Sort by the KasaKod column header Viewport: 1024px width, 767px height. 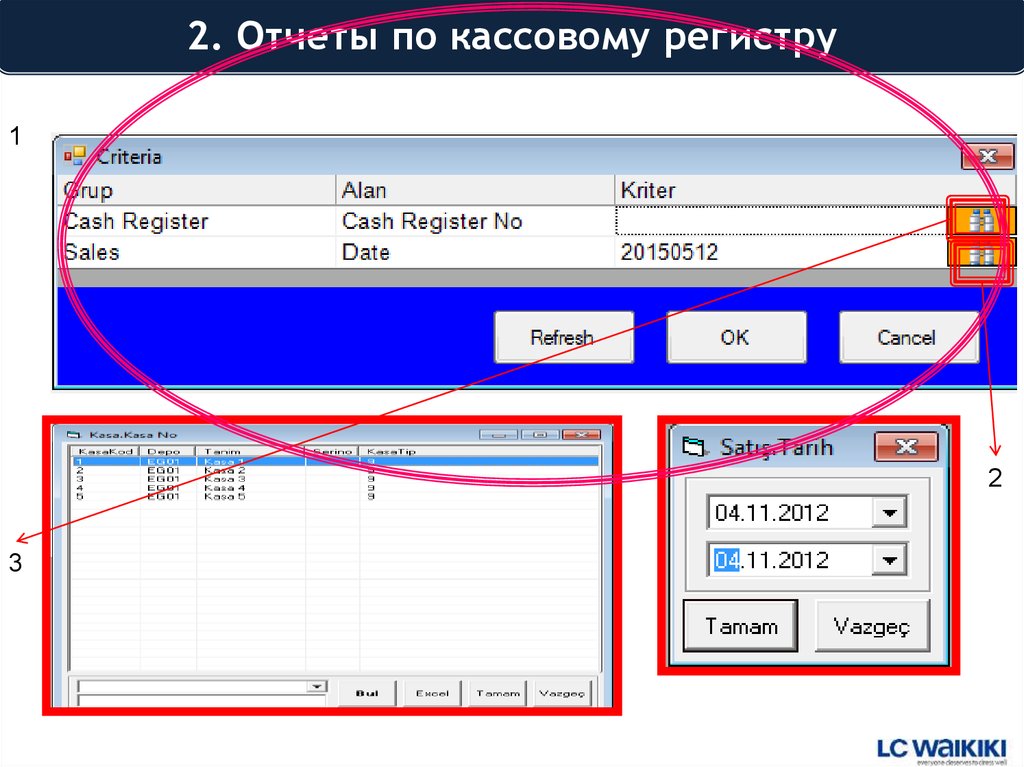(x=104, y=451)
